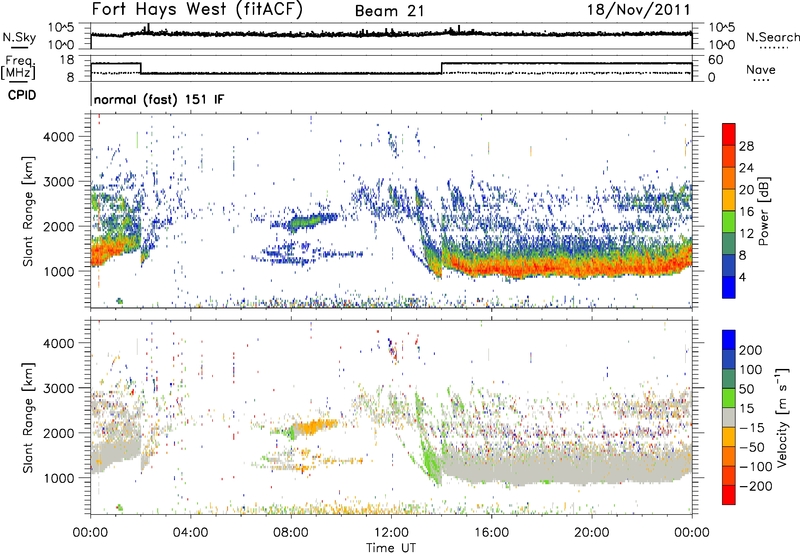The image size is (800, 554).
Task: Click the final '00:00' label ending the time axis
Action: (x=692, y=533)
